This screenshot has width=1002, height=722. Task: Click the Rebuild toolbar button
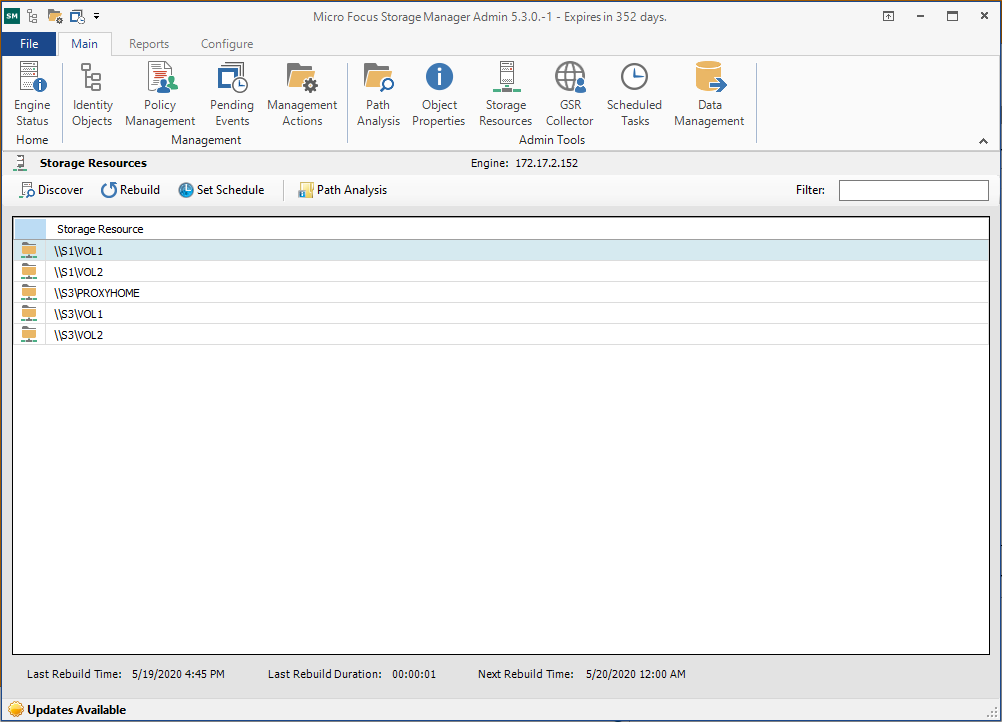130,190
